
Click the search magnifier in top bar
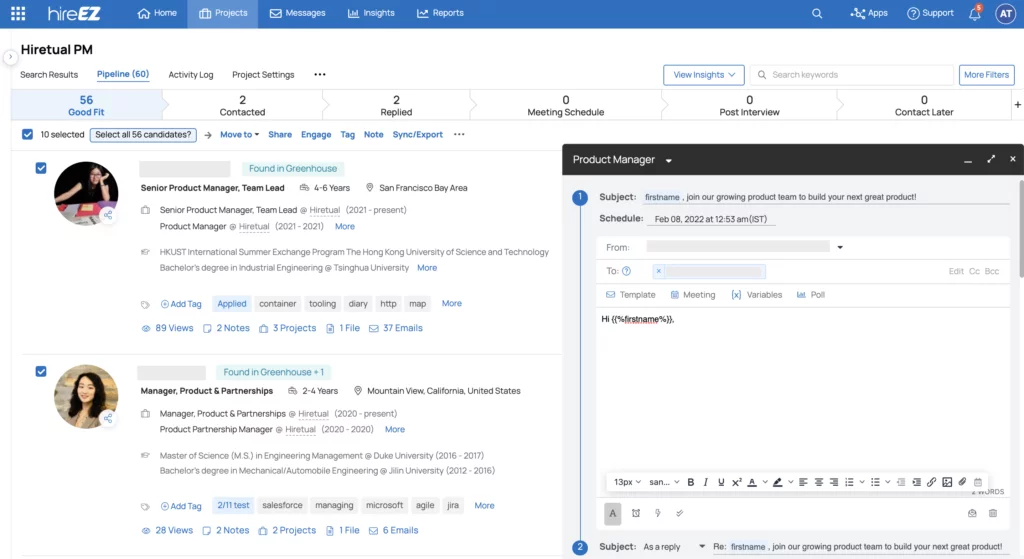[x=817, y=14]
